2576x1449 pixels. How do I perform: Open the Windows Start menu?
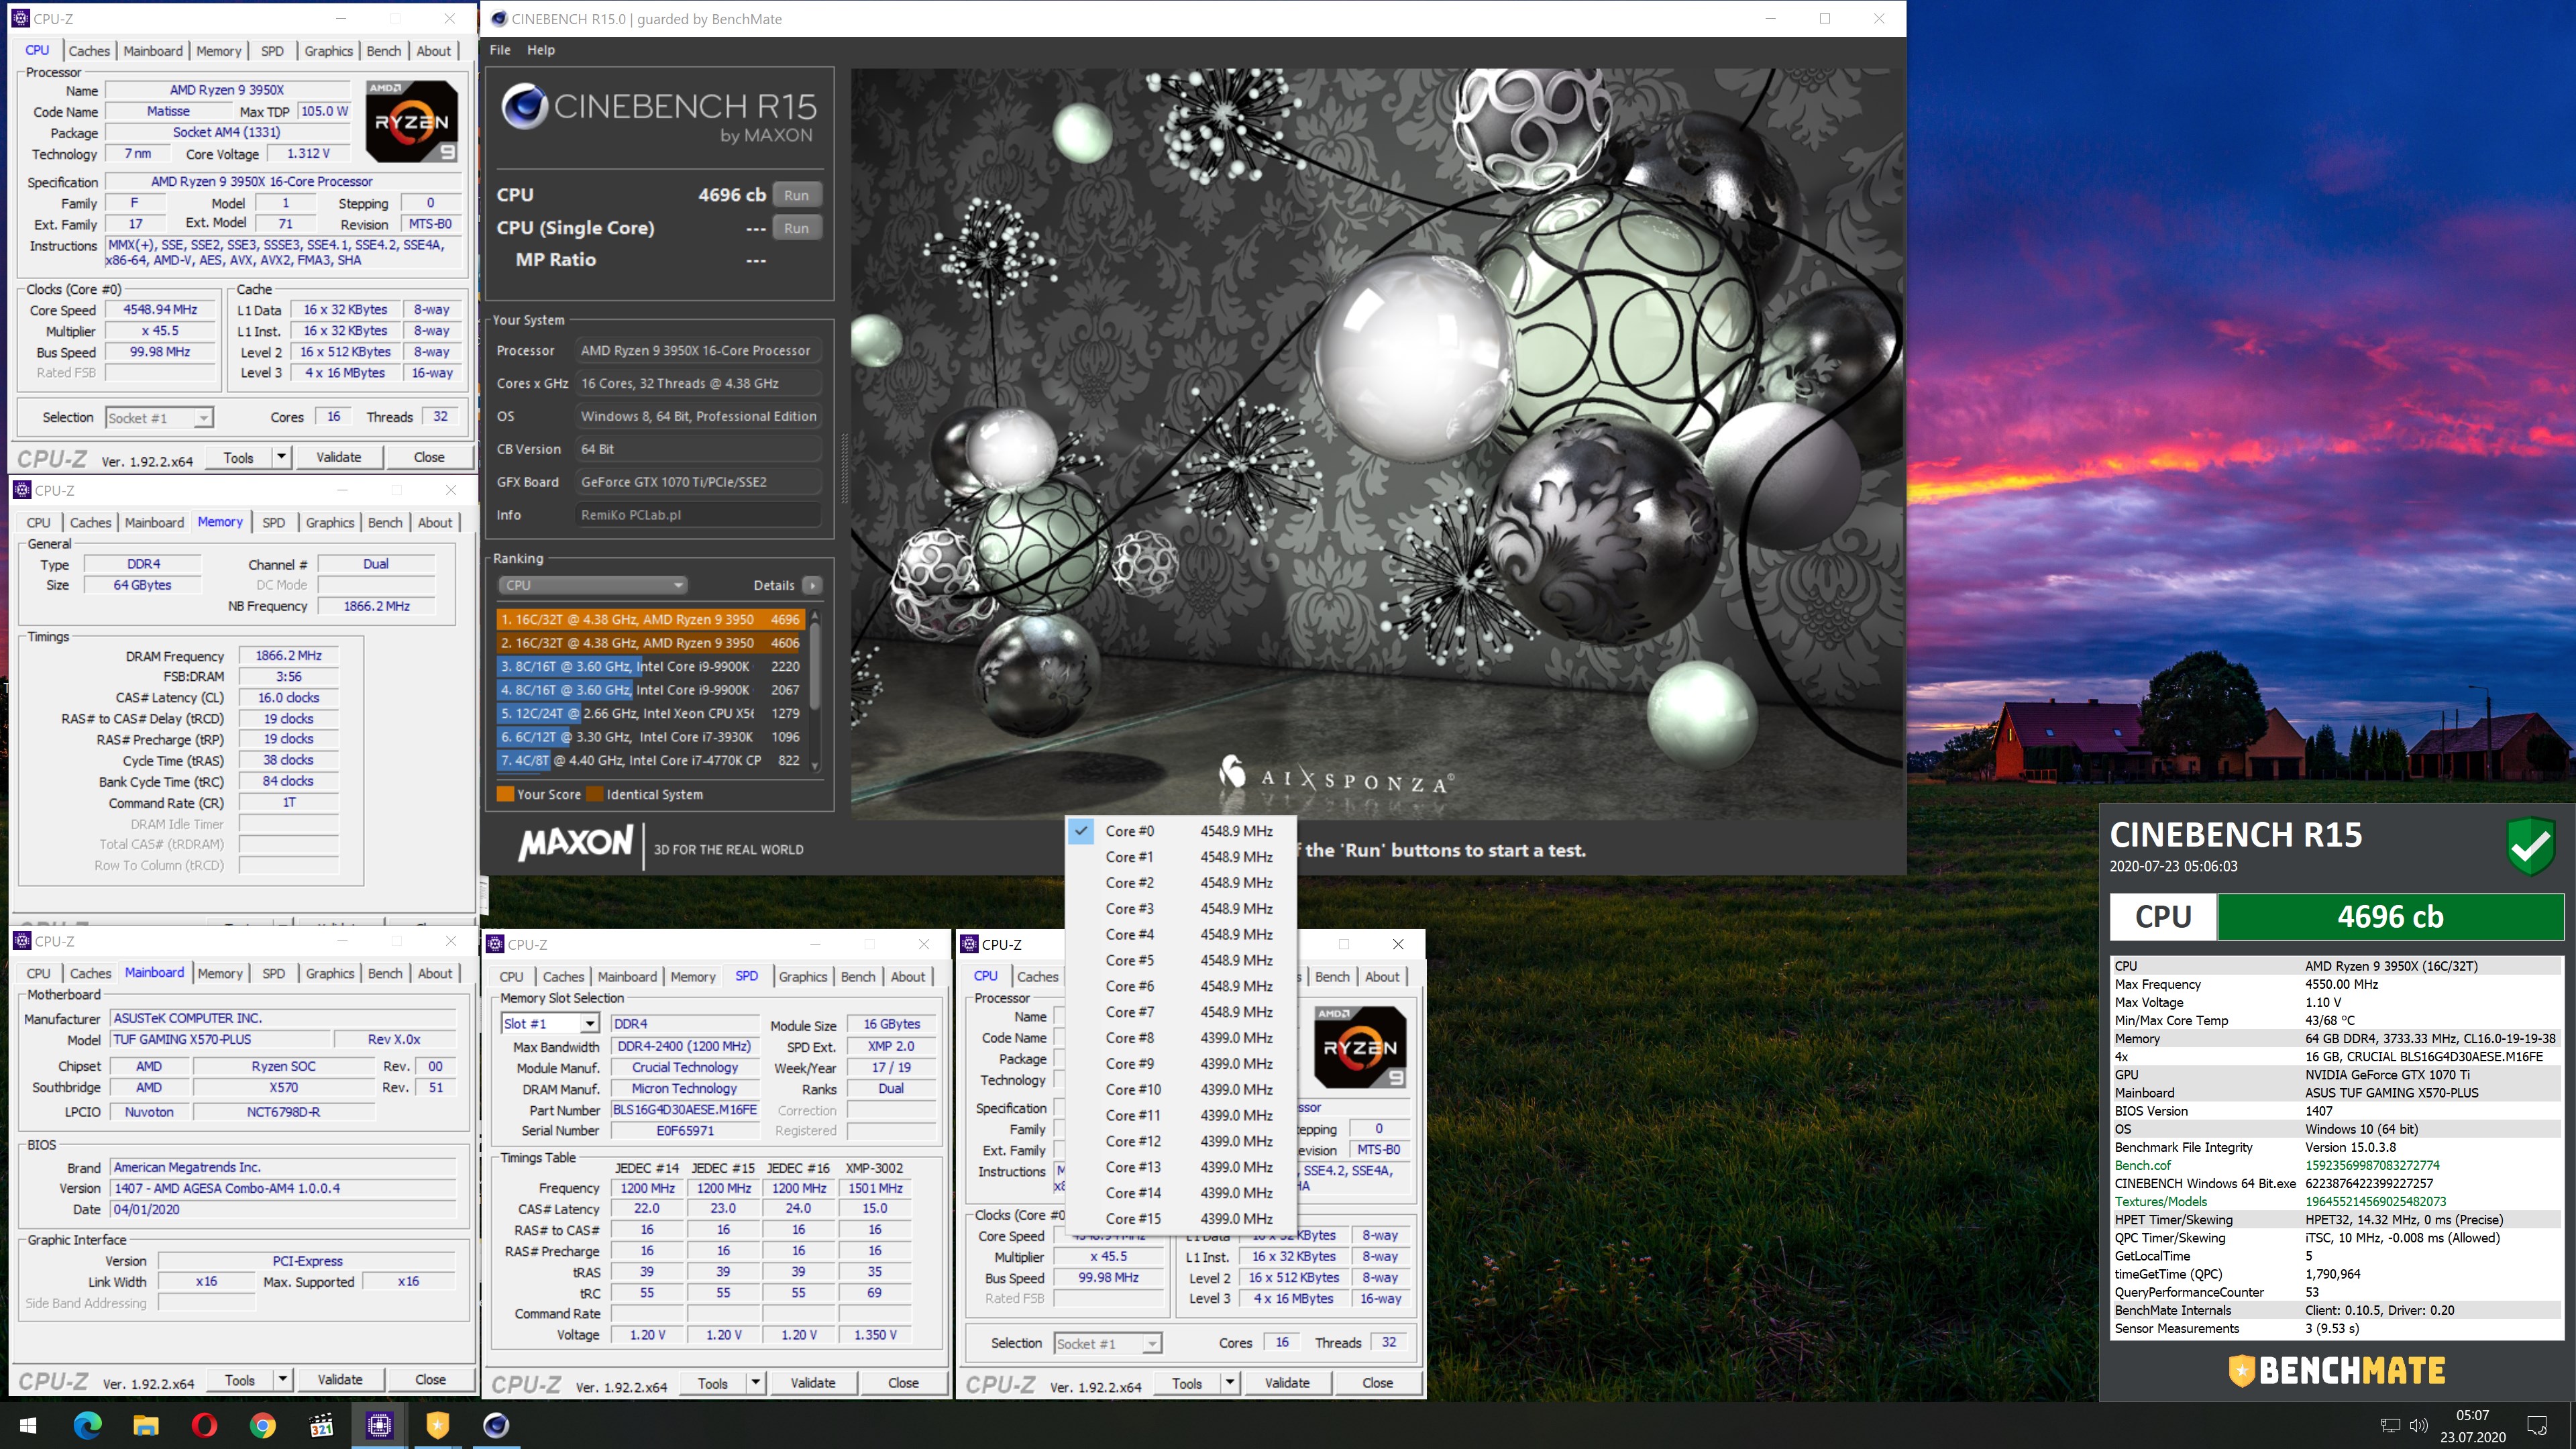(x=28, y=1425)
